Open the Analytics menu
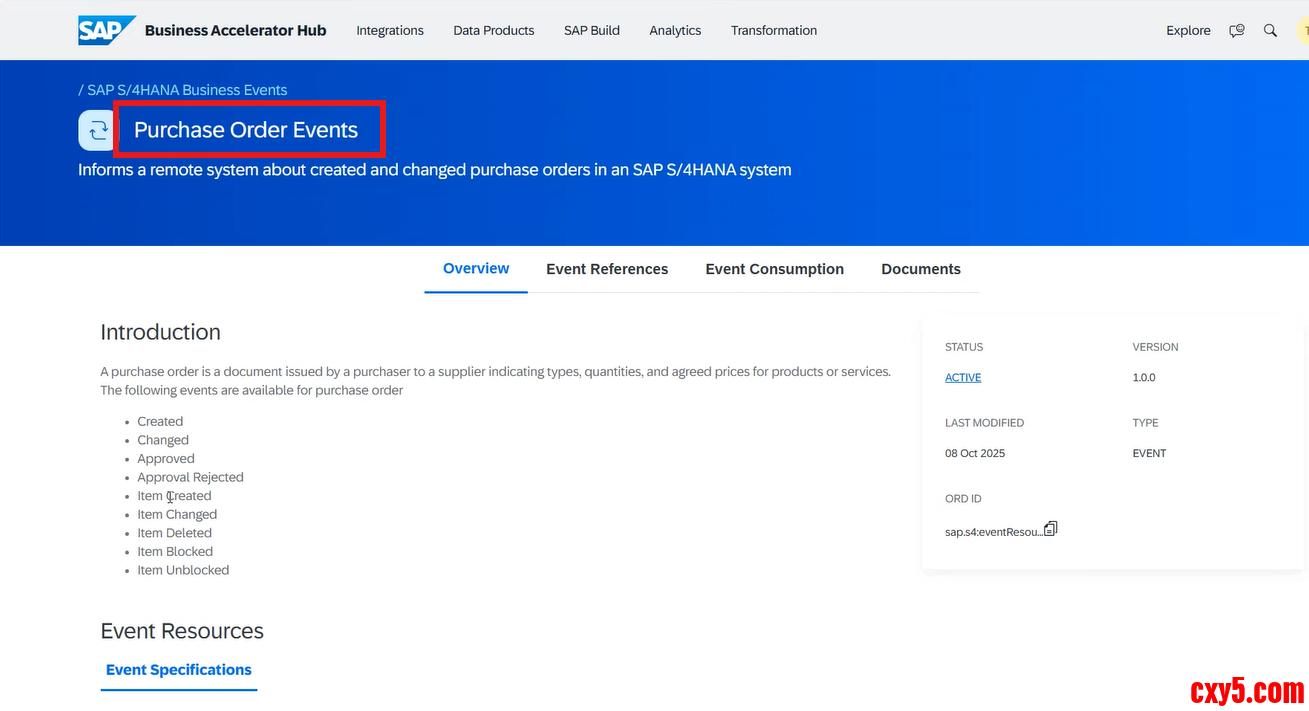 coord(675,31)
